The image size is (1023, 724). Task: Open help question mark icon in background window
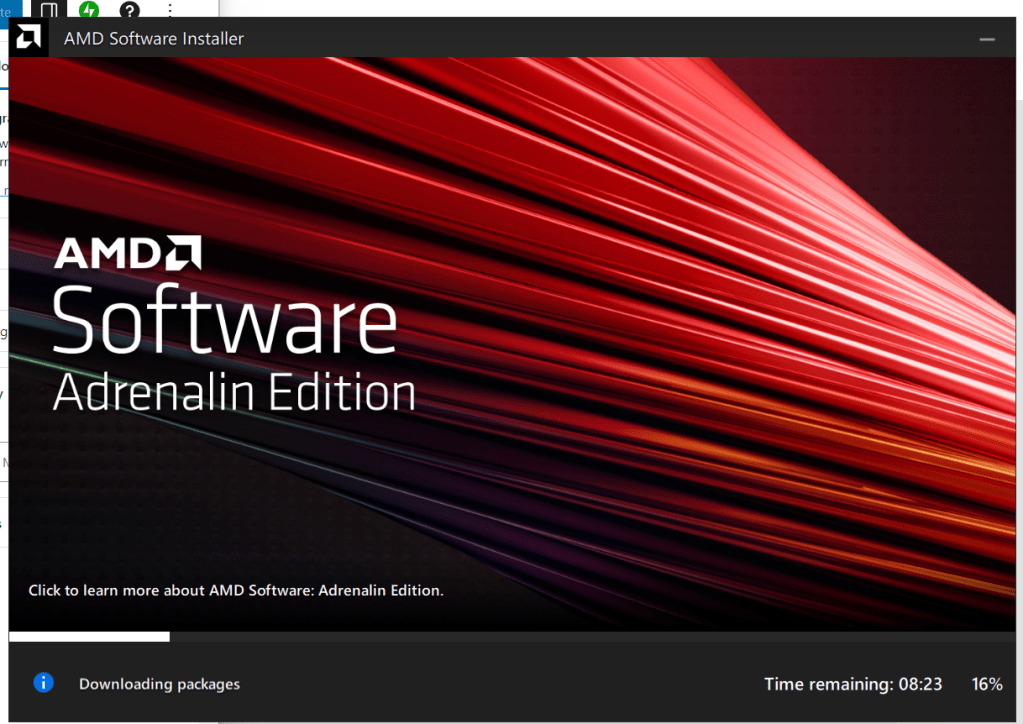coord(129,10)
